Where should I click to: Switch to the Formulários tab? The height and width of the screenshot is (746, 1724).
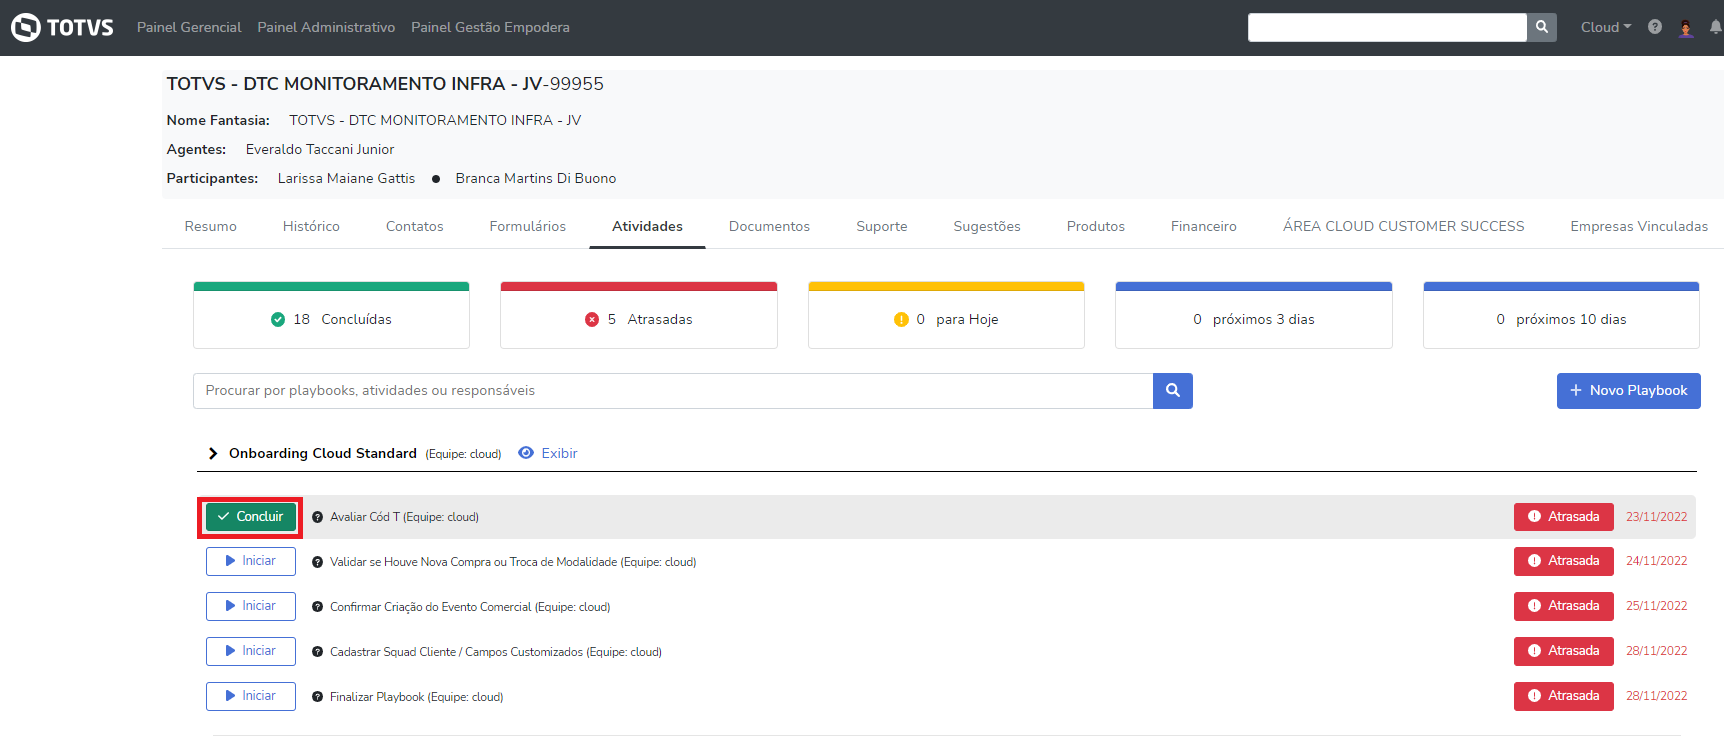(x=528, y=226)
